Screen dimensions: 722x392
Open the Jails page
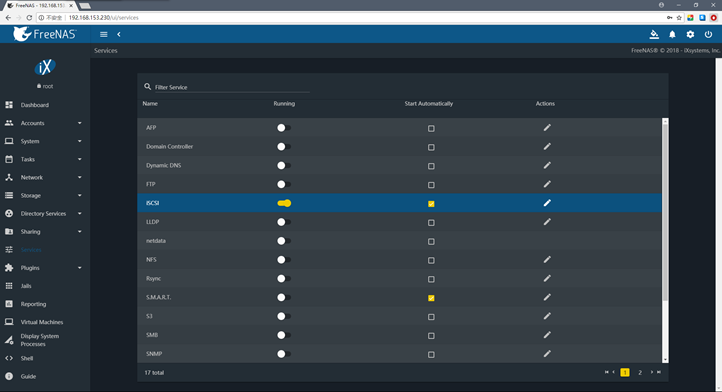pyautogui.click(x=44, y=286)
